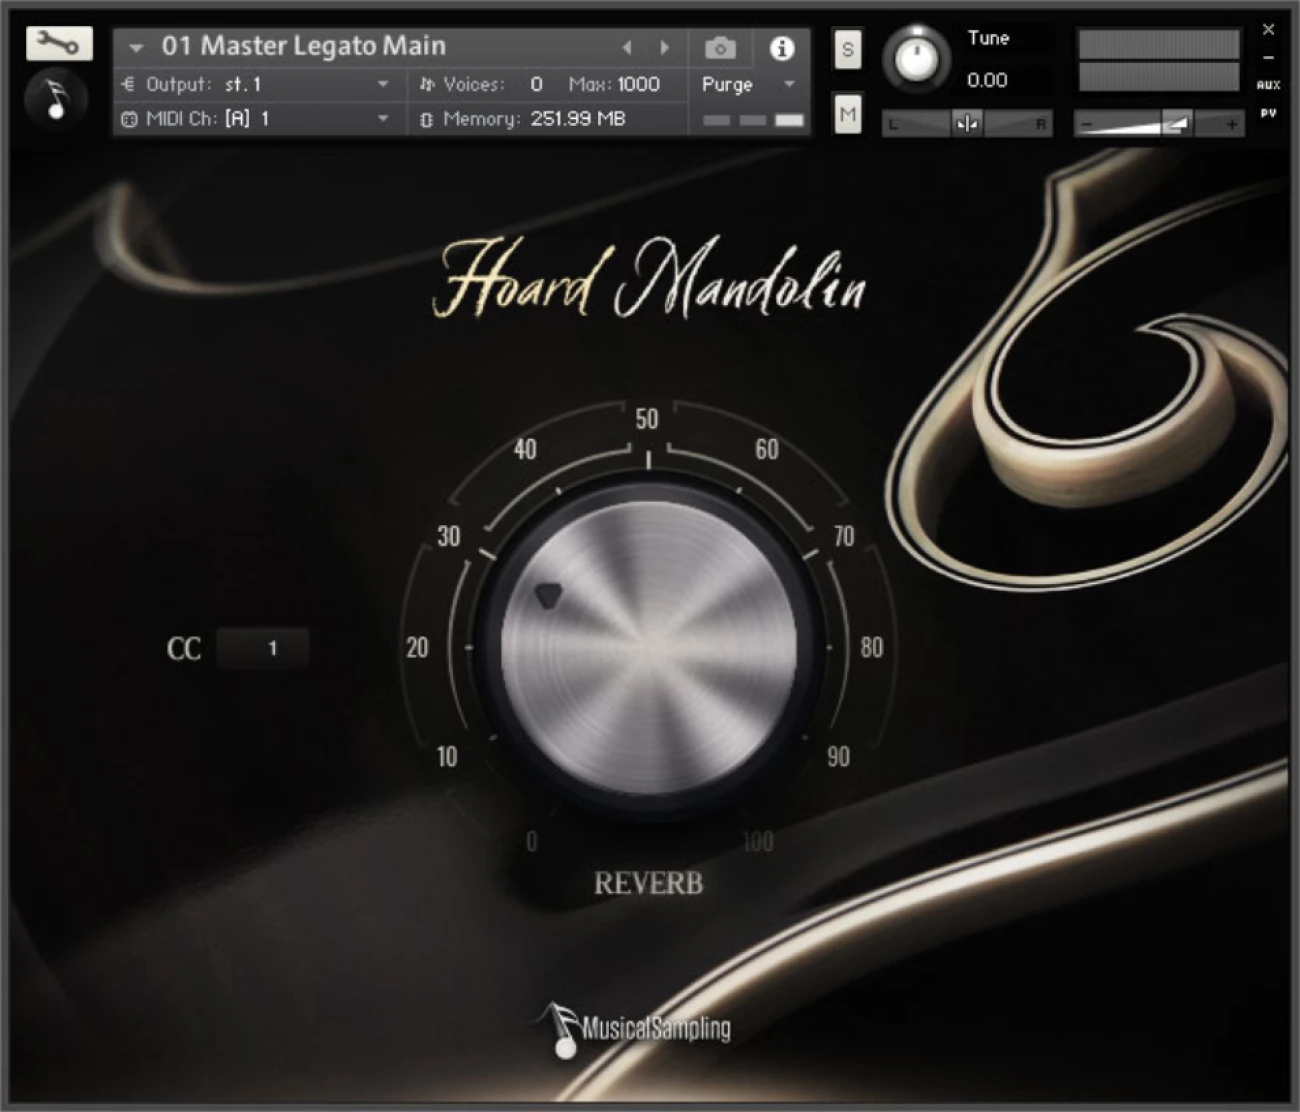
Task: Expand the Purge dropdown menu
Action: [789, 85]
